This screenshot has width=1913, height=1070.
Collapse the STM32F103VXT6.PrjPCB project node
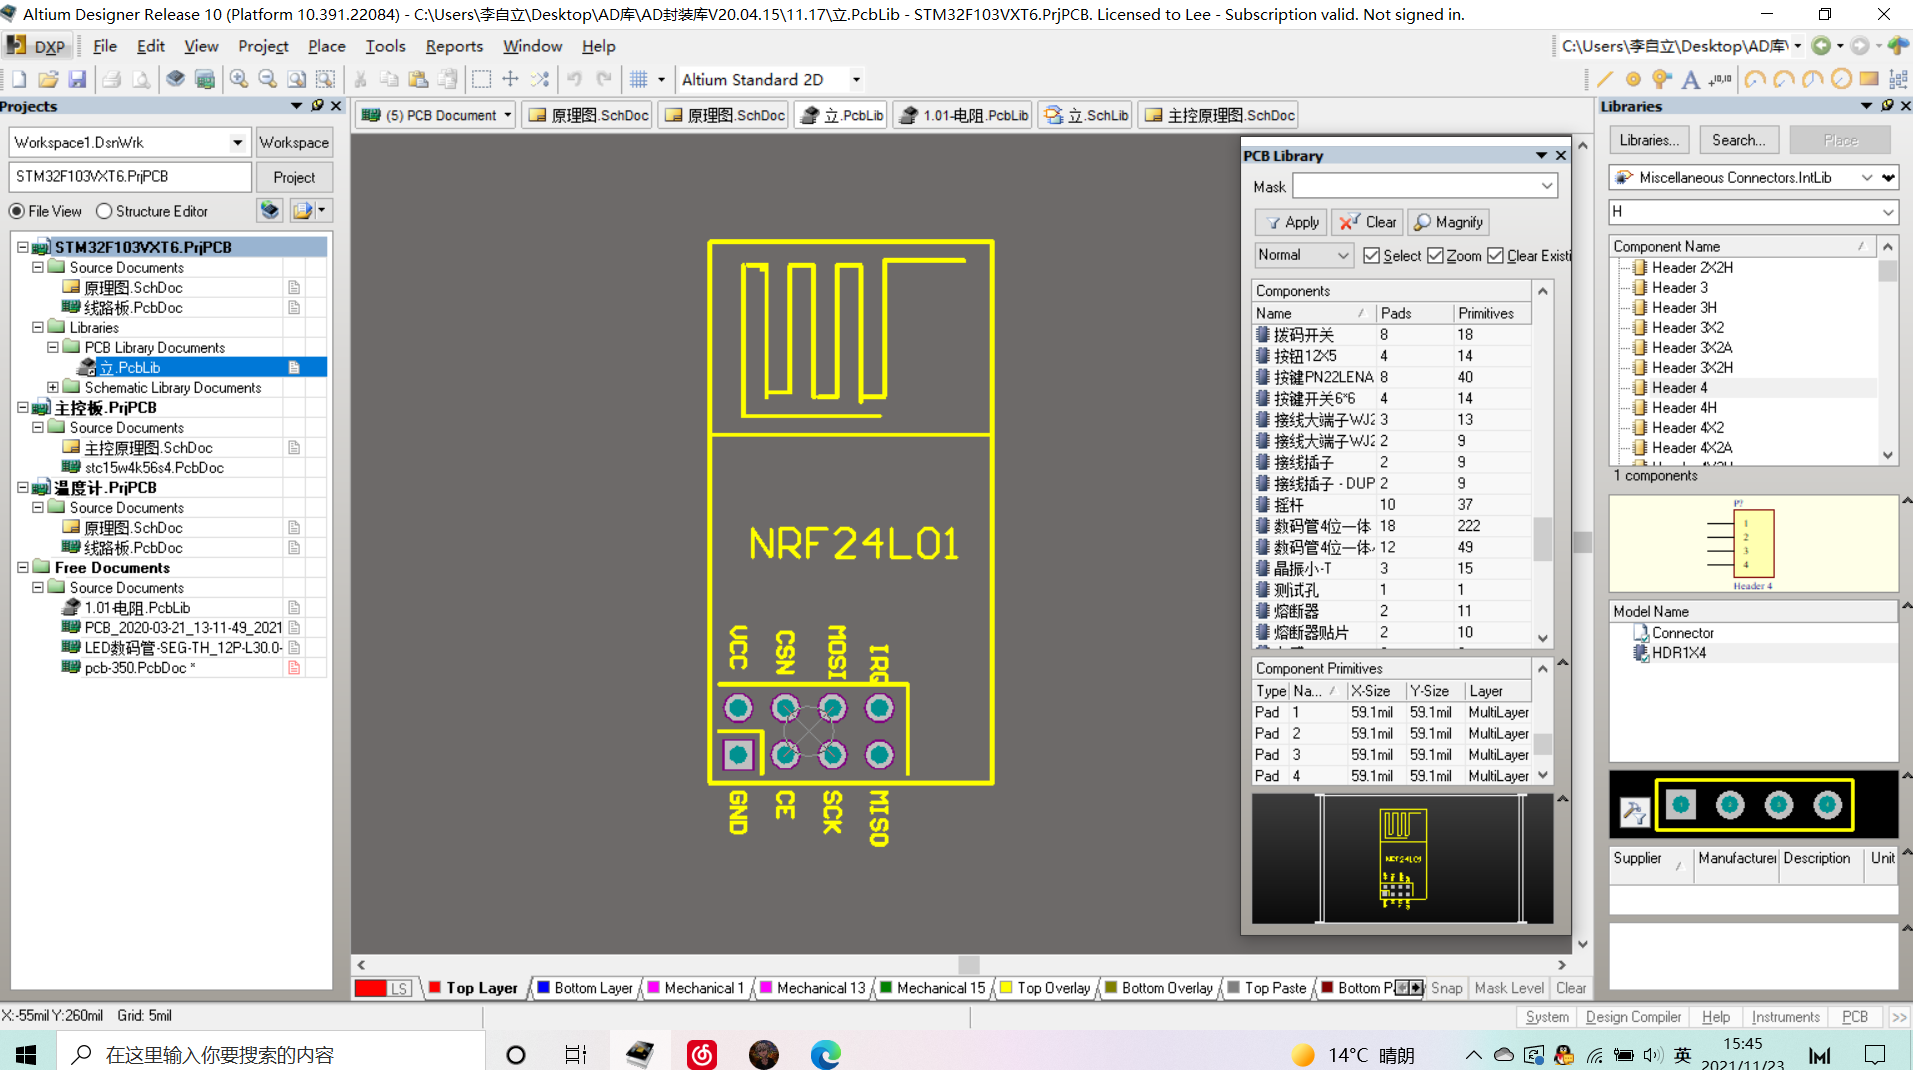tap(22, 246)
